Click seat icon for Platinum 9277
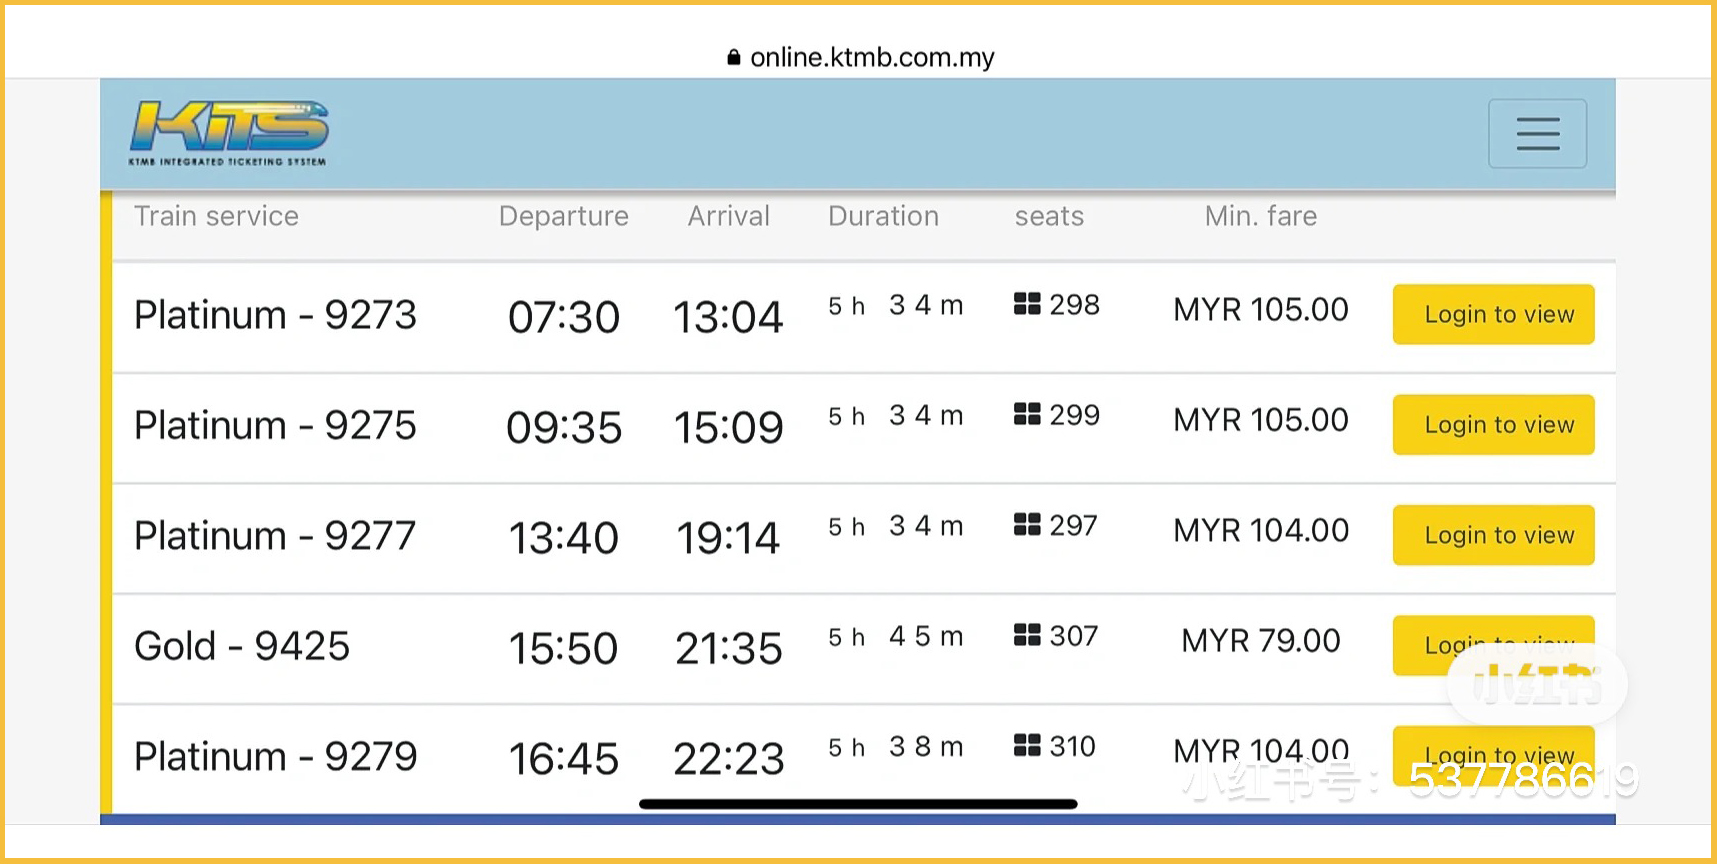Image resolution: width=1717 pixels, height=864 pixels. 1027,525
